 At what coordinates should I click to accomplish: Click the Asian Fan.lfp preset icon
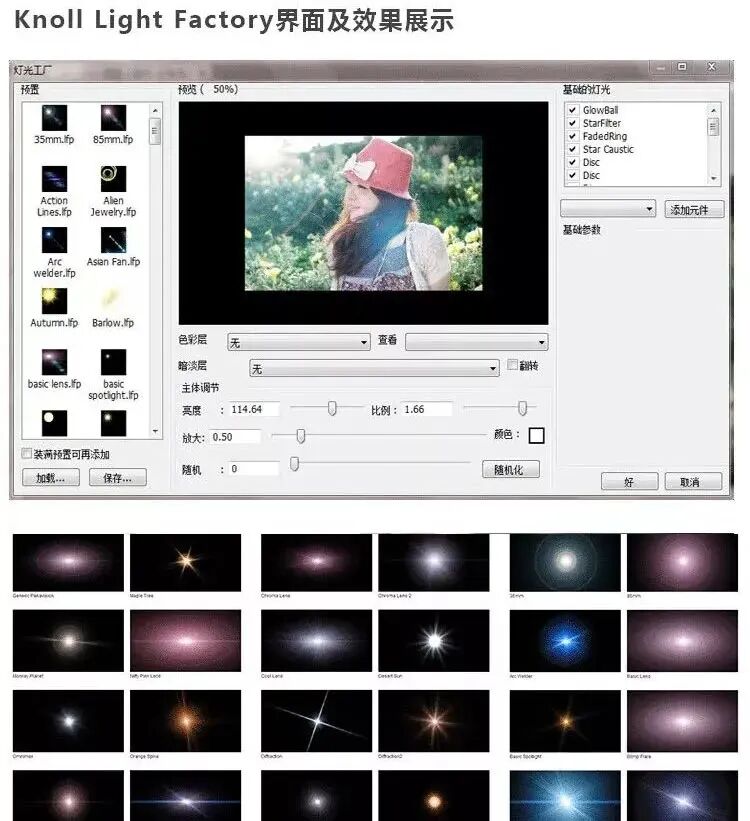[113, 240]
